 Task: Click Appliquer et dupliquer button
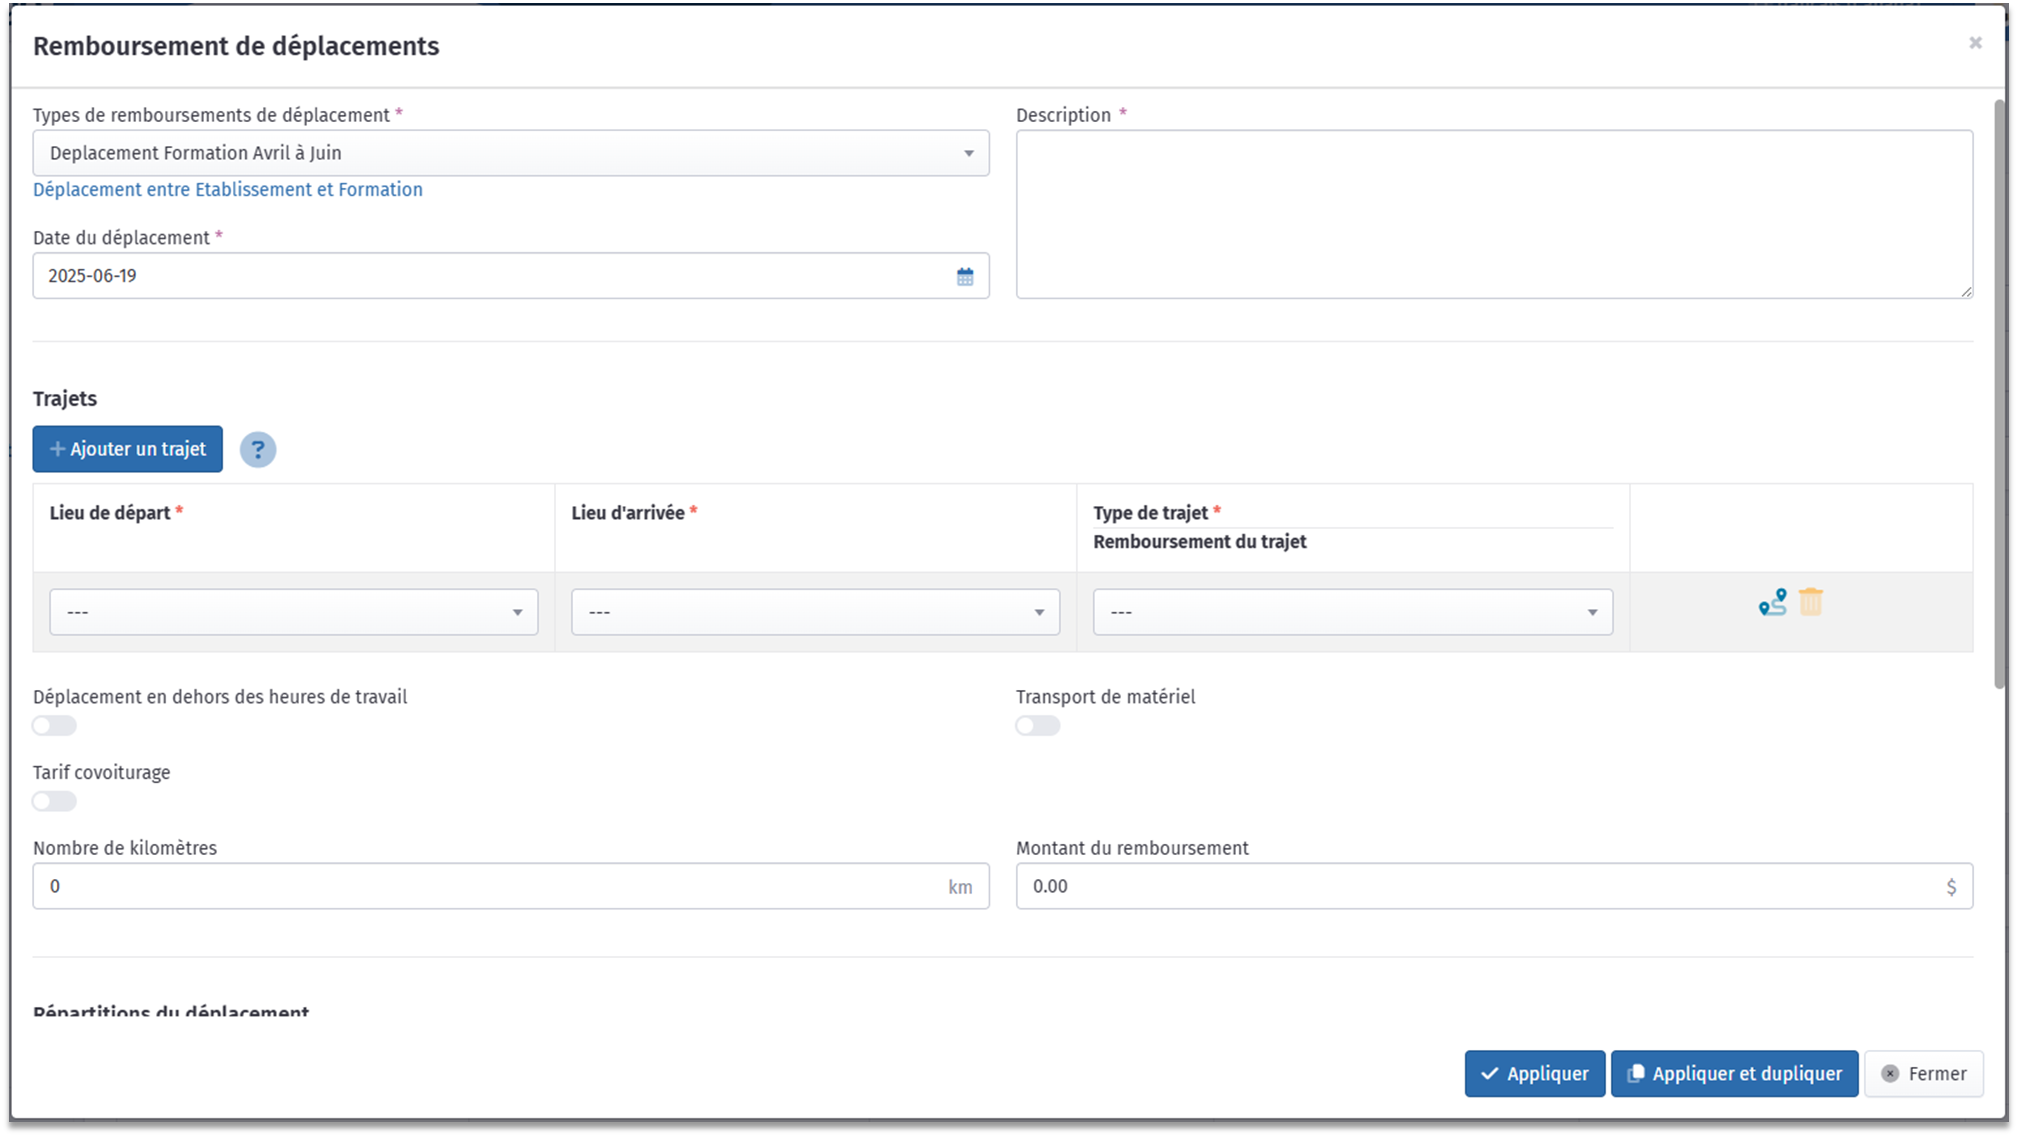pos(1733,1073)
